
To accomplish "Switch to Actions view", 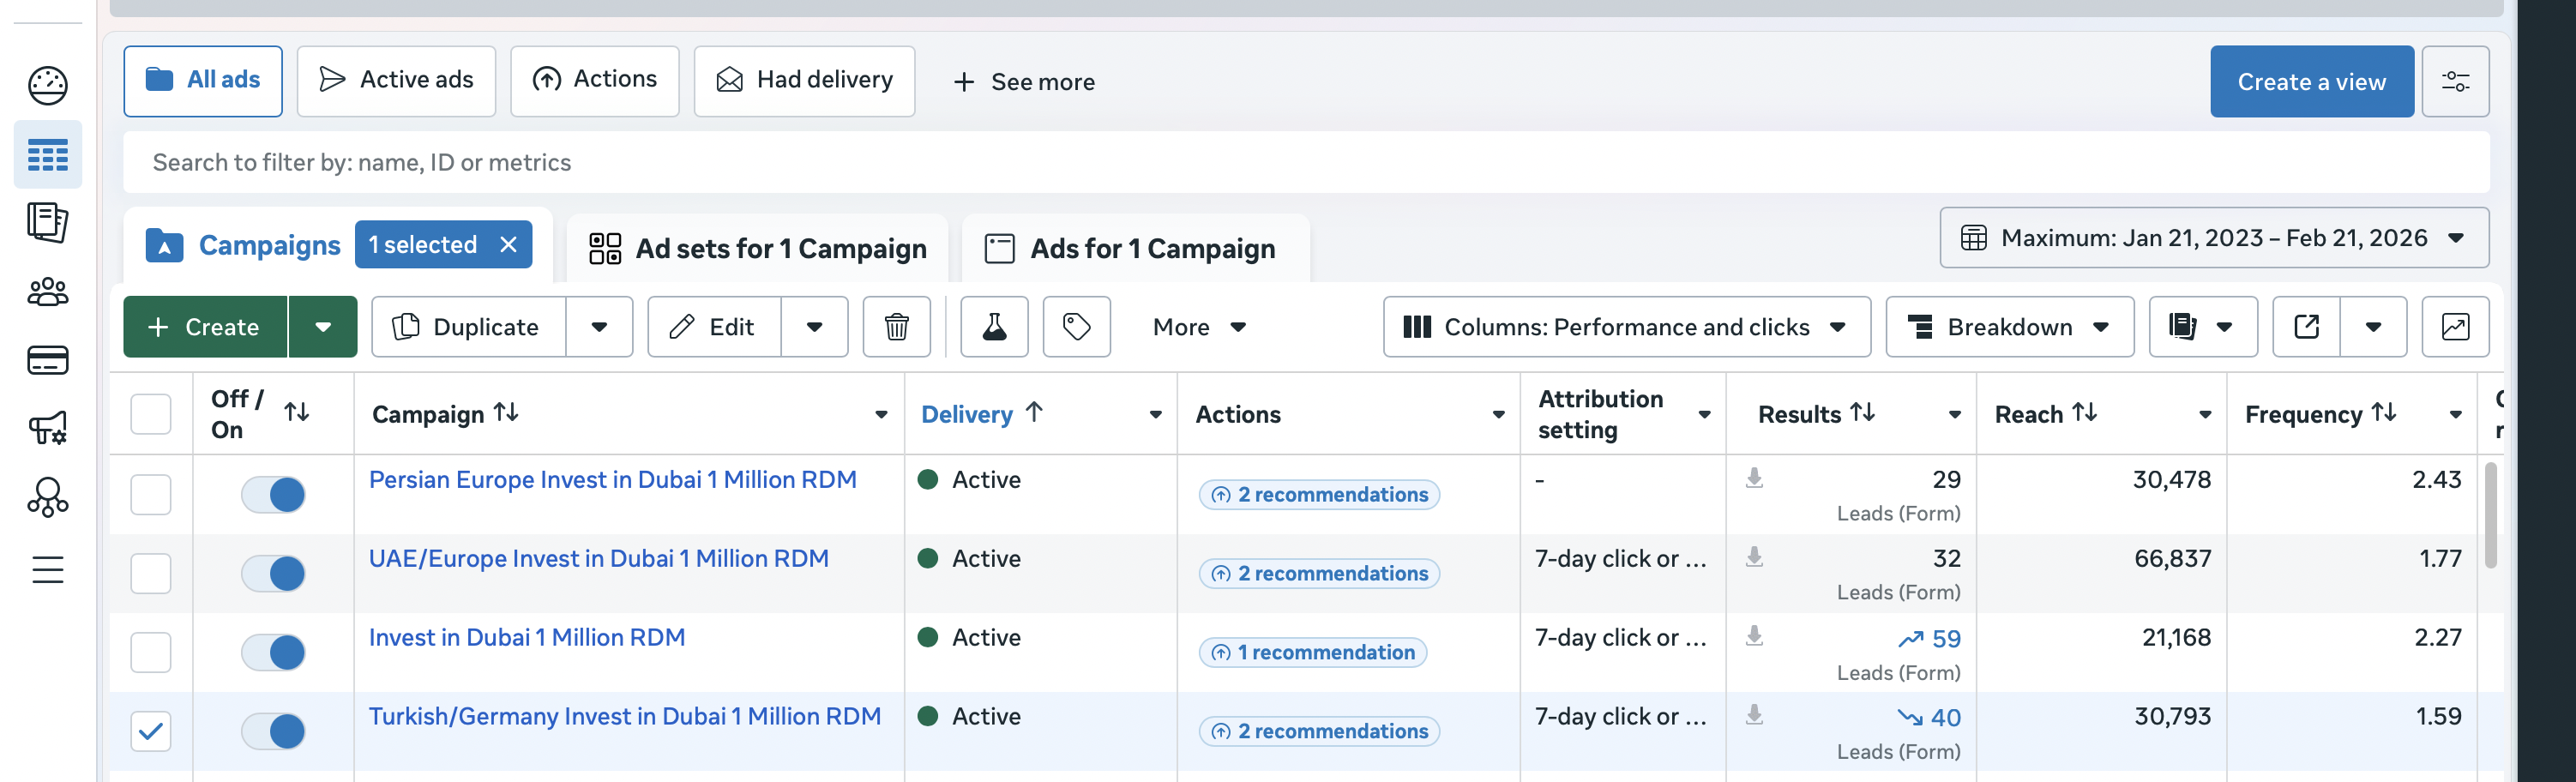I will pos(595,80).
